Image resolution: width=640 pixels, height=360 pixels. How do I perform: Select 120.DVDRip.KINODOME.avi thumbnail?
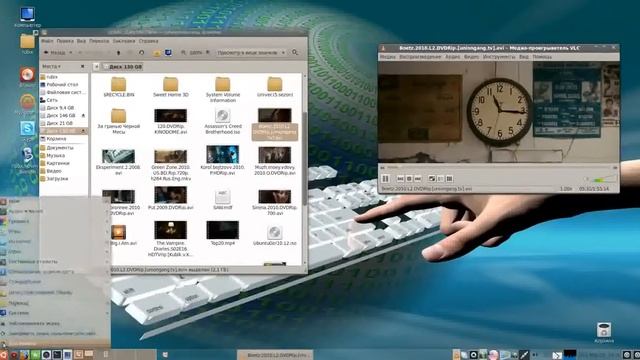click(x=171, y=116)
